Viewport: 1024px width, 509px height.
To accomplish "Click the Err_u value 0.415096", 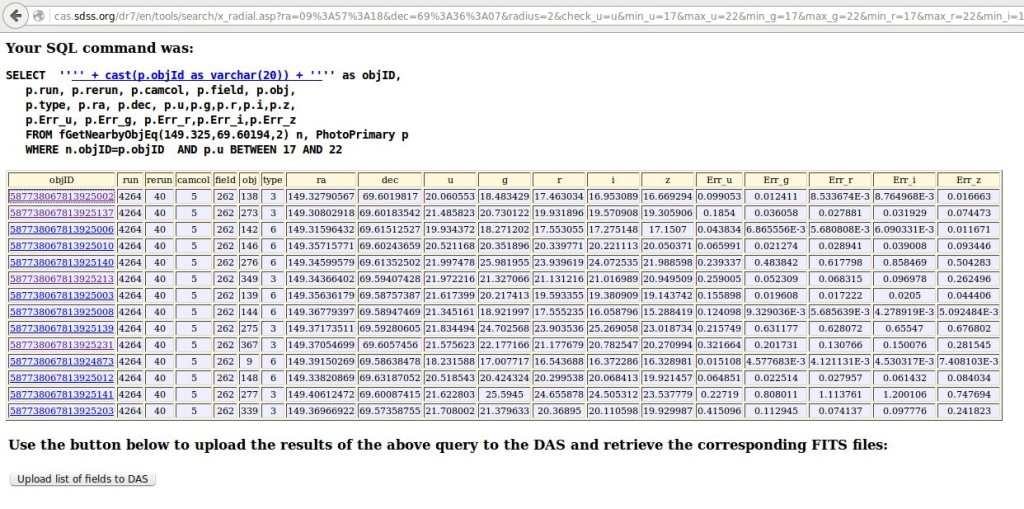I will click(719, 411).
